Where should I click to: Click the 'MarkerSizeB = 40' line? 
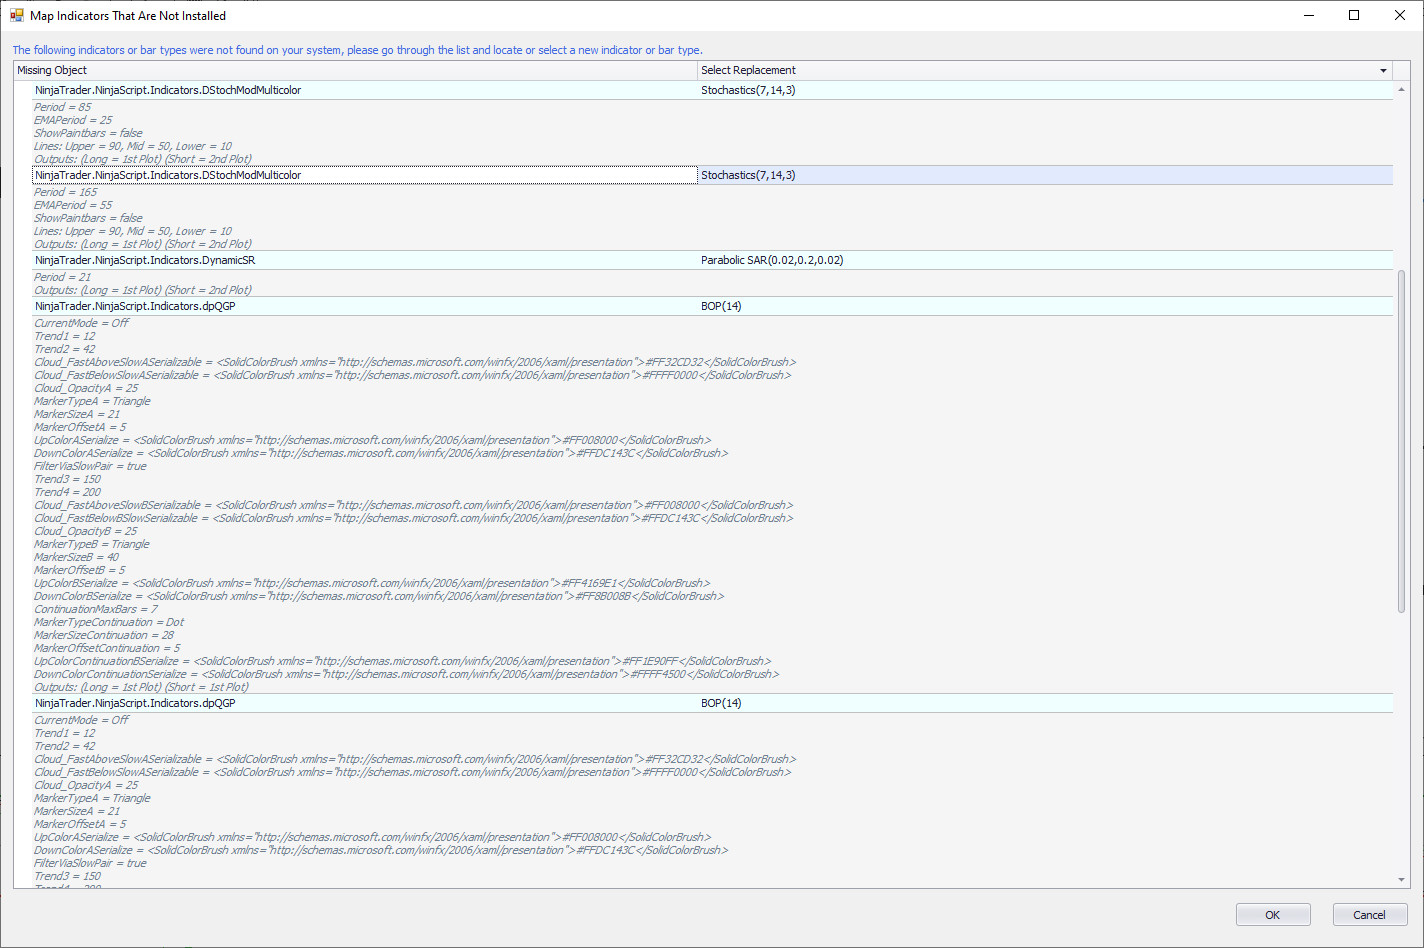(77, 557)
